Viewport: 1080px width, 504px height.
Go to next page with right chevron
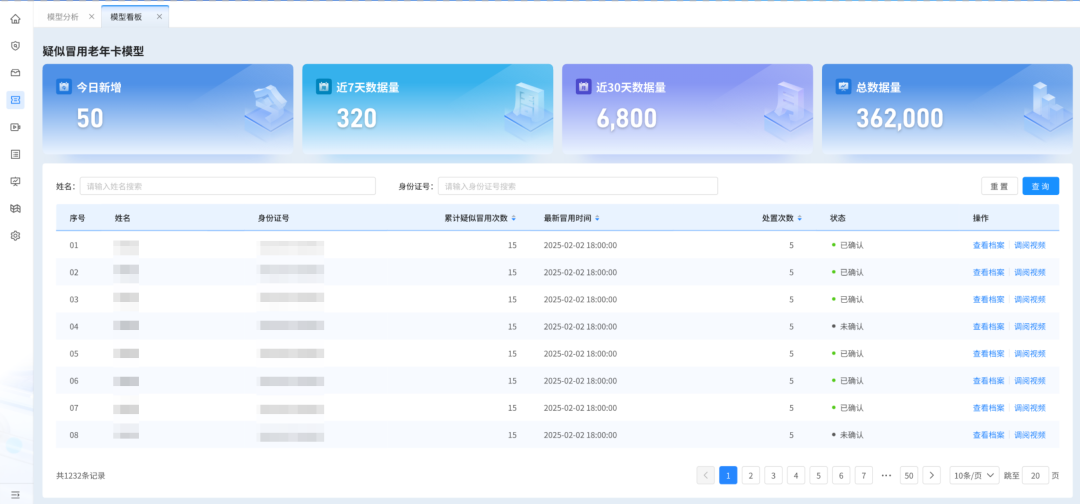(931, 475)
